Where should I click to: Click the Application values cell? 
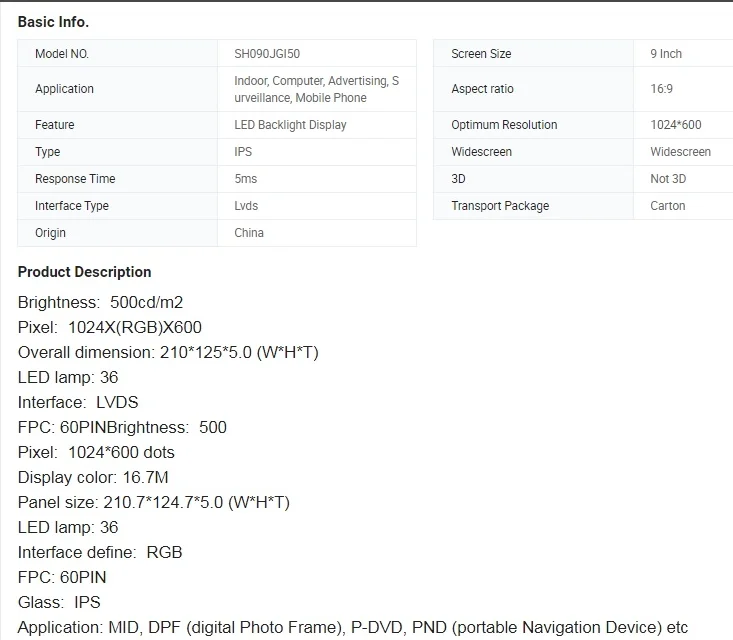tap(316, 89)
